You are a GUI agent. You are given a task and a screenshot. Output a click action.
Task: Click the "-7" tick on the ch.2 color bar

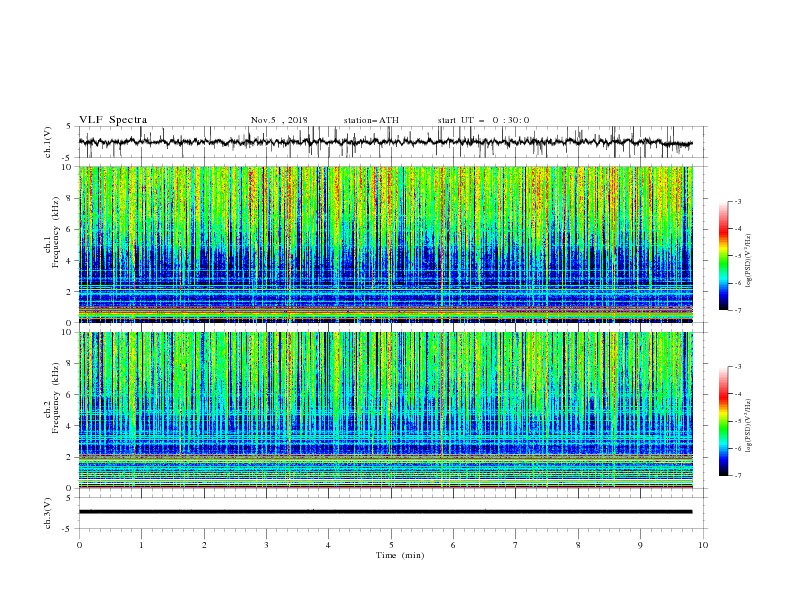coord(738,476)
